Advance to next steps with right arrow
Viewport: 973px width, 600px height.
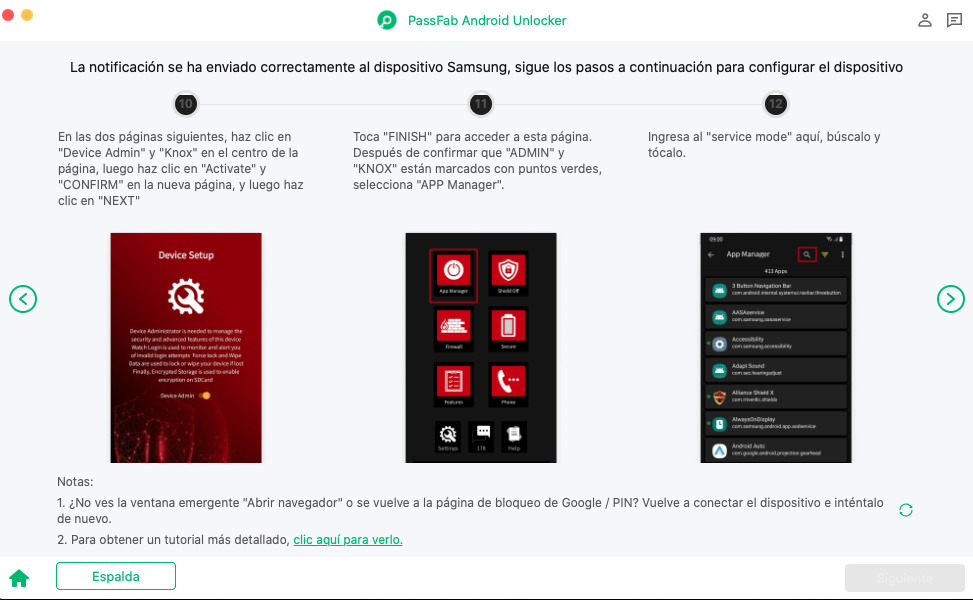click(950, 298)
